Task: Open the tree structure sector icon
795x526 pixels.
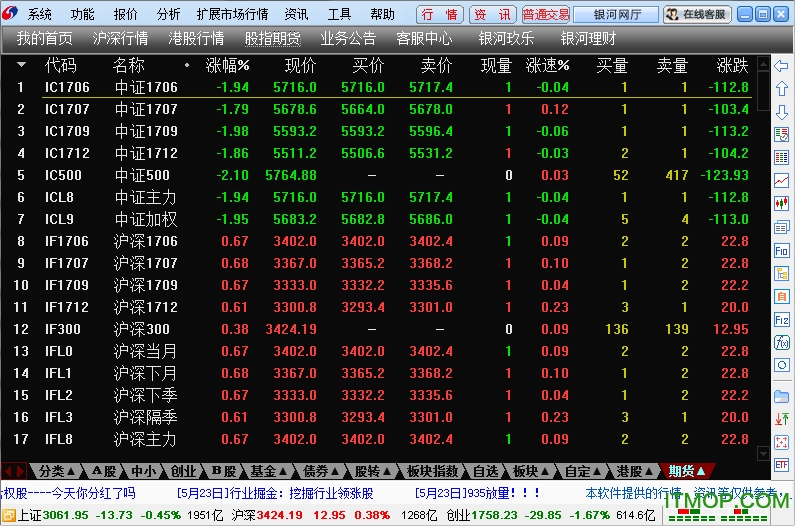Action: click(781, 274)
